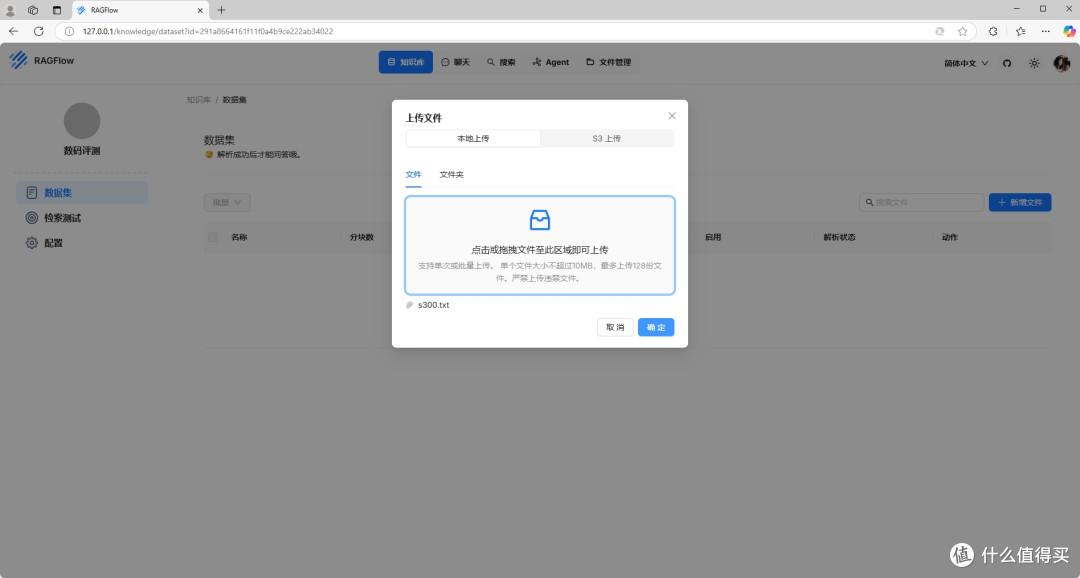Close the upload file dialog with X
The image size is (1080, 578).
pyautogui.click(x=672, y=116)
